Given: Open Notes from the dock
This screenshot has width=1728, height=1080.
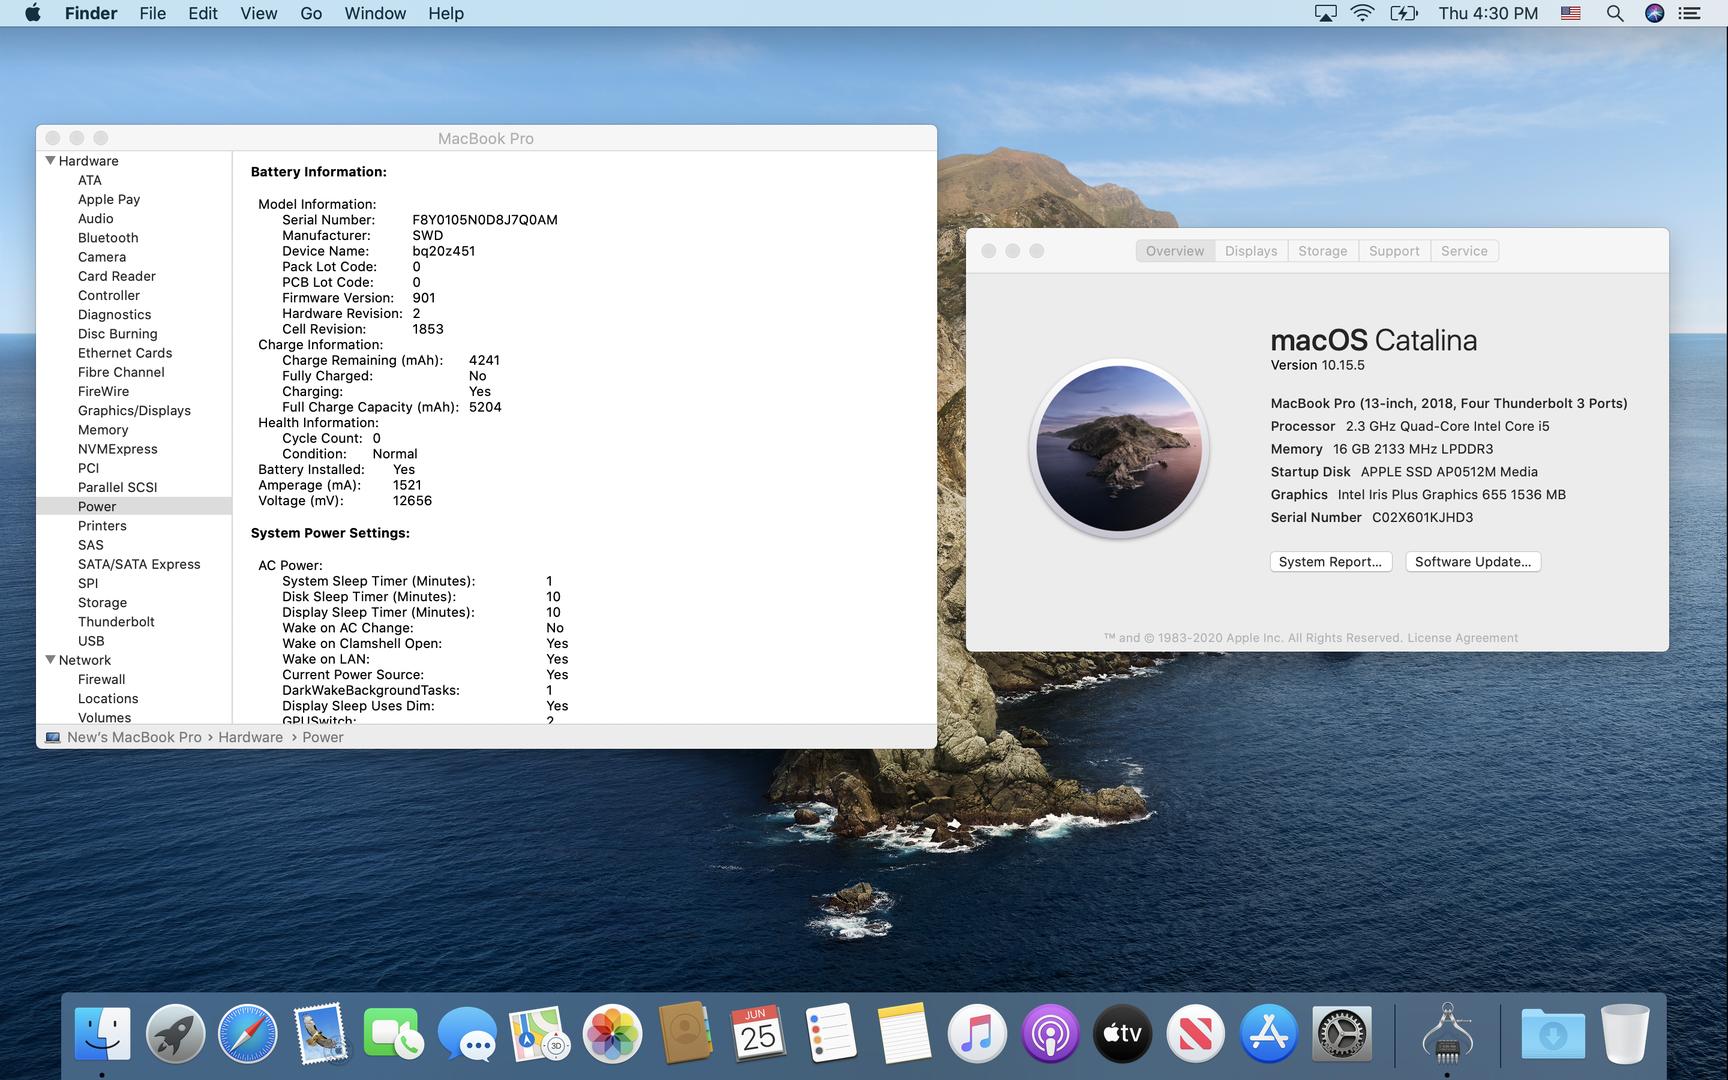Looking at the screenshot, I should pyautogui.click(x=904, y=1033).
